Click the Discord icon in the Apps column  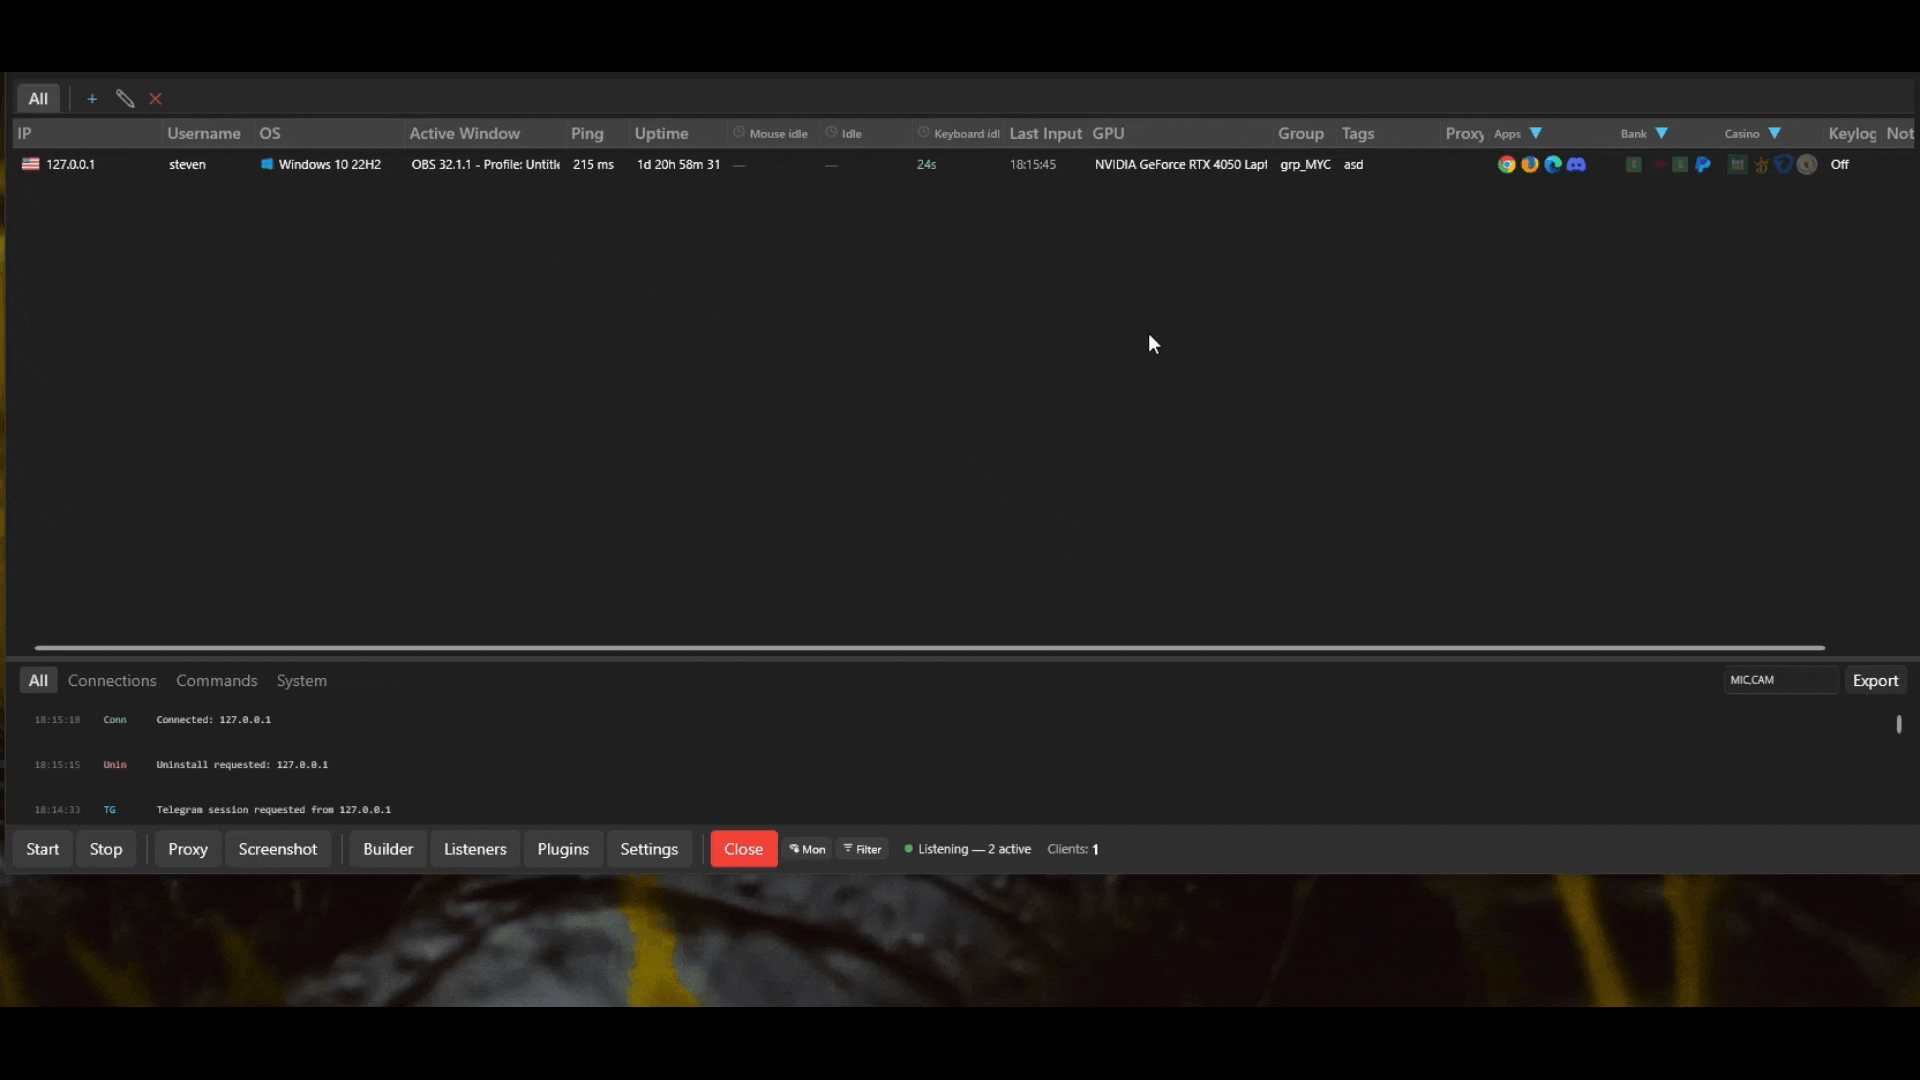point(1577,165)
